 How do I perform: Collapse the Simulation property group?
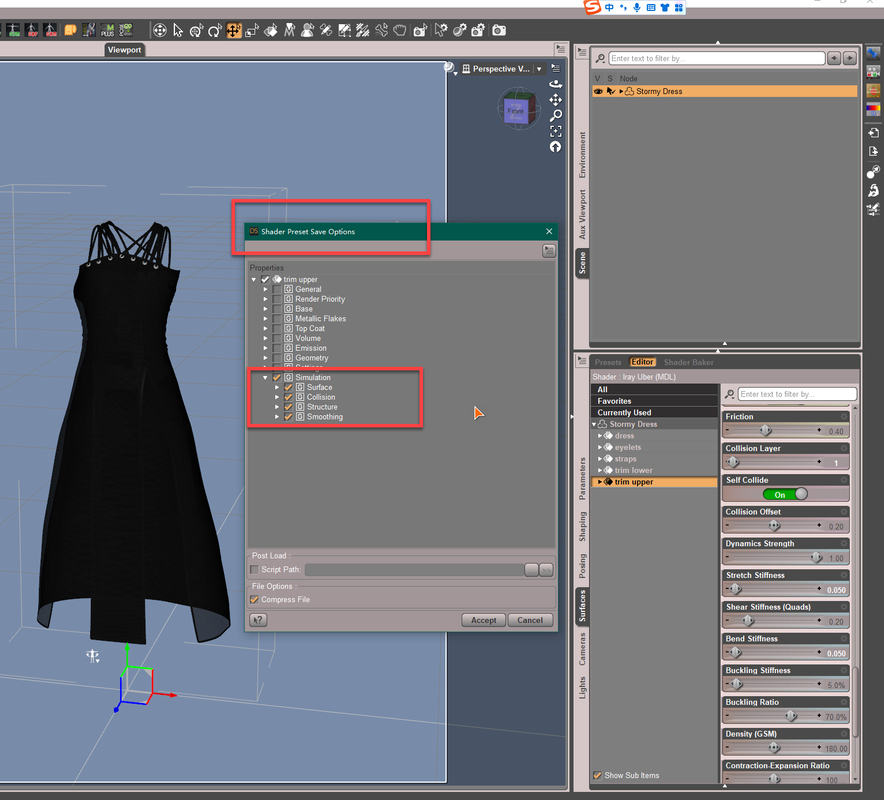coord(266,378)
